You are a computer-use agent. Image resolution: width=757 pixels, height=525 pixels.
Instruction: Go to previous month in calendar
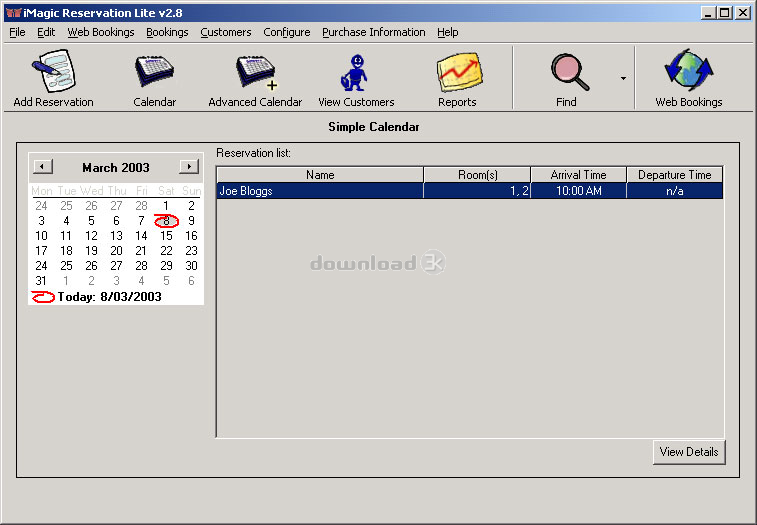coord(43,167)
